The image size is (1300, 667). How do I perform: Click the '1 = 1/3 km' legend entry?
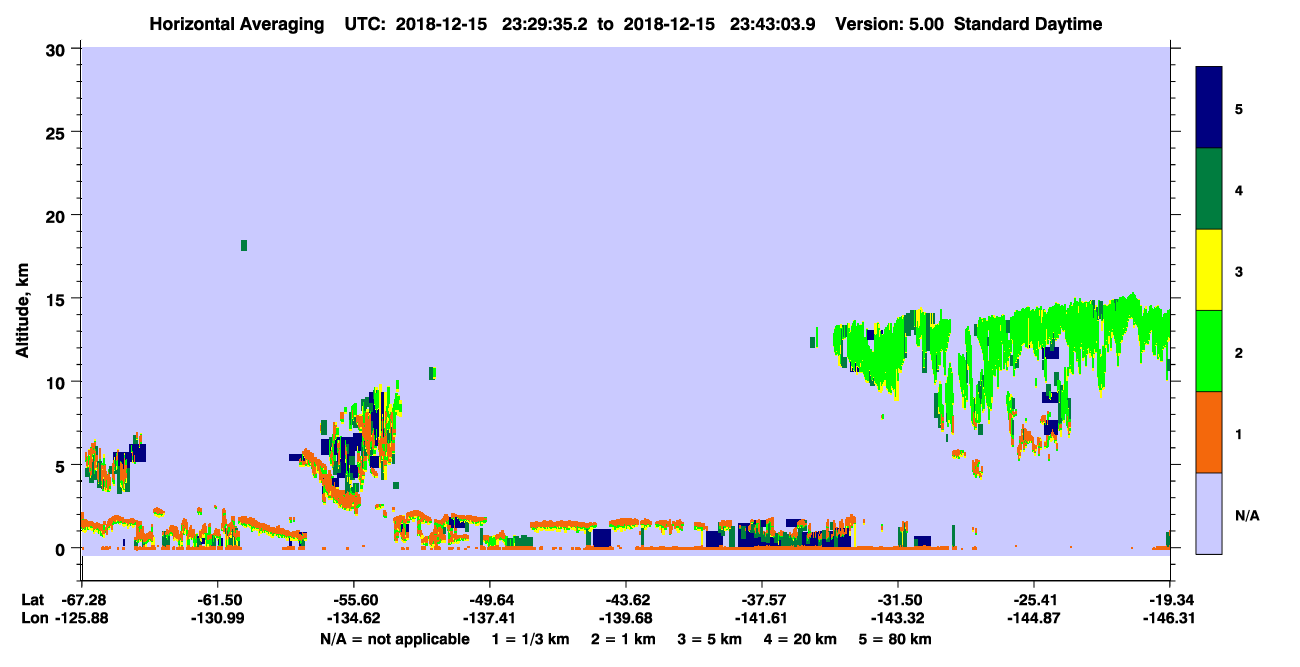[x=531, y=639]
